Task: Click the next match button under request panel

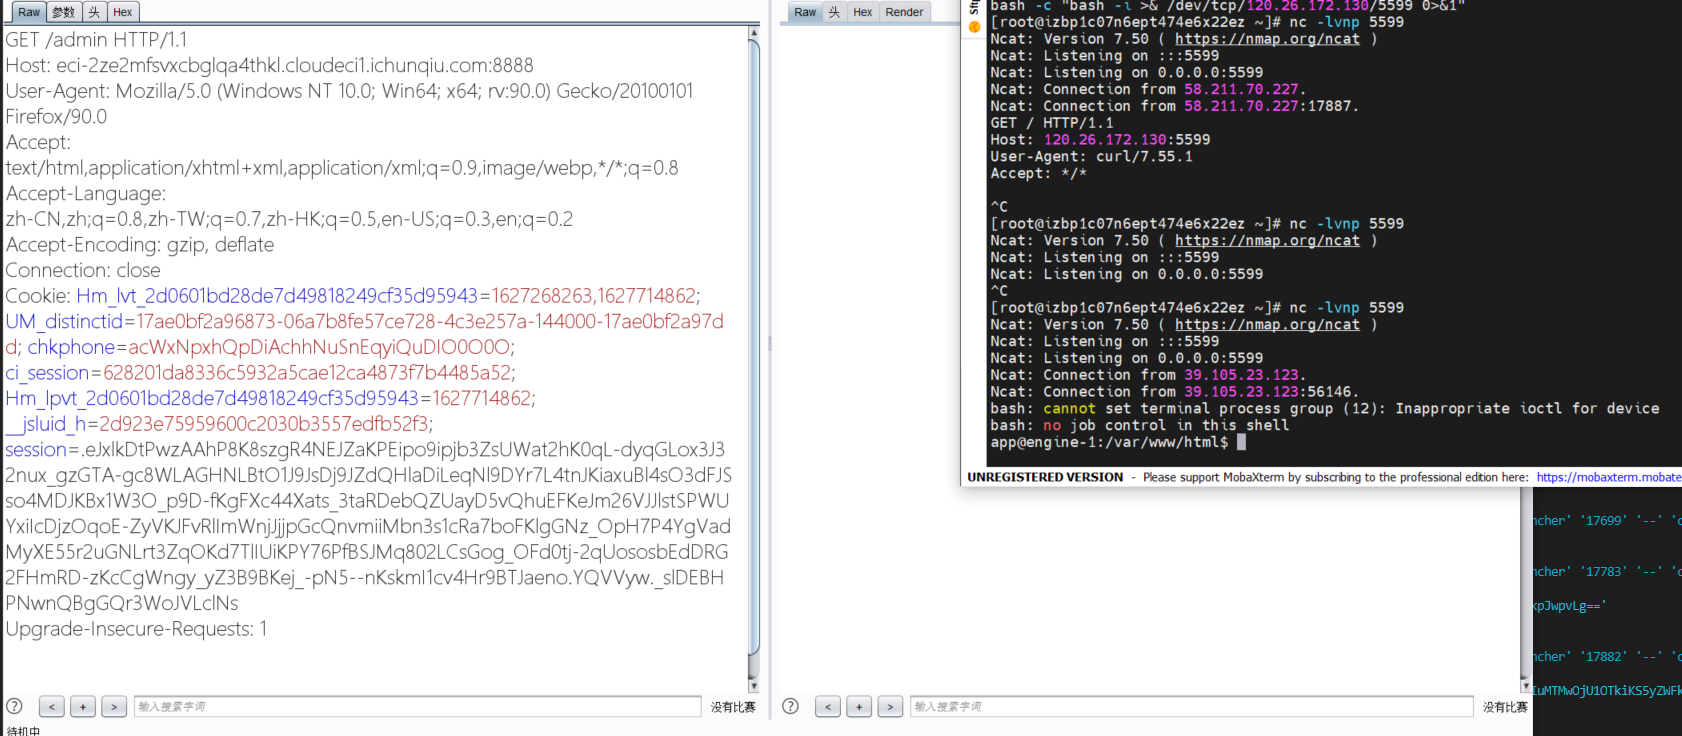Action: click(x=114, y=707)
